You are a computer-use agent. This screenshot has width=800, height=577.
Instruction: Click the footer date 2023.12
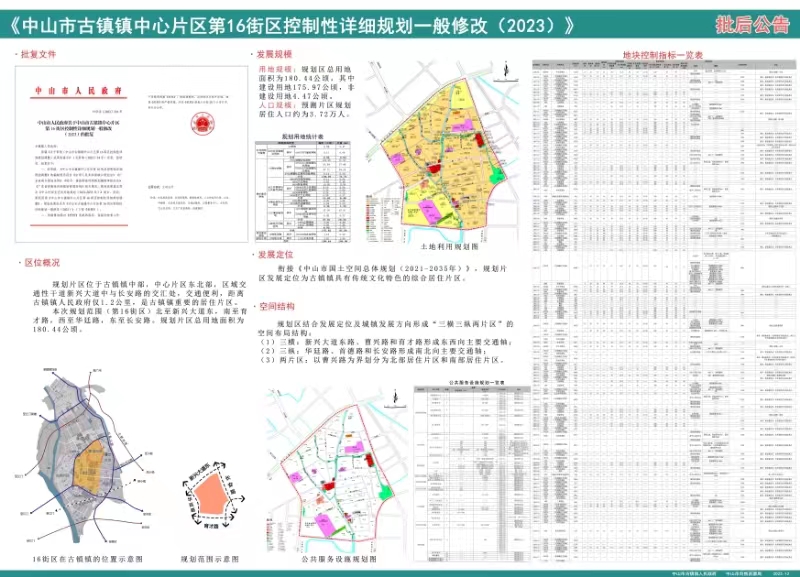(781, 573)
